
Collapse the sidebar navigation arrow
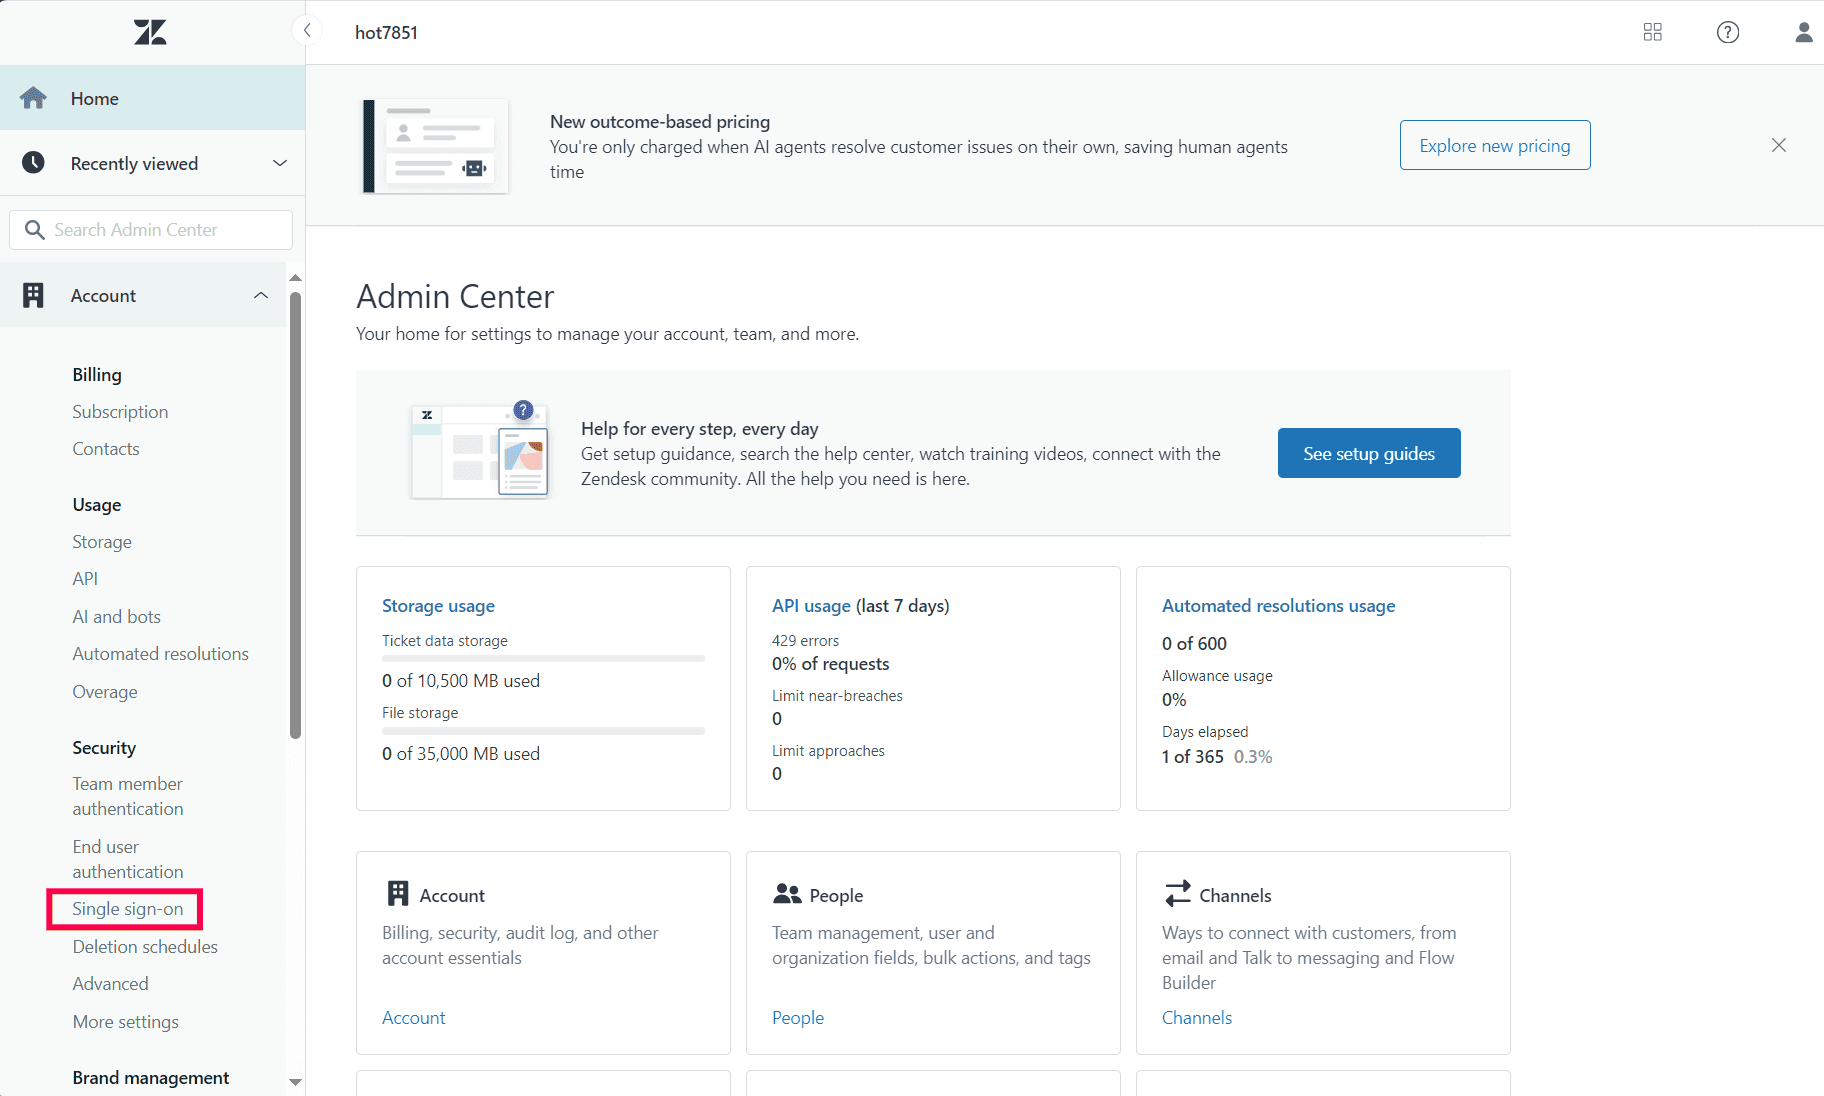click(307, 31)
